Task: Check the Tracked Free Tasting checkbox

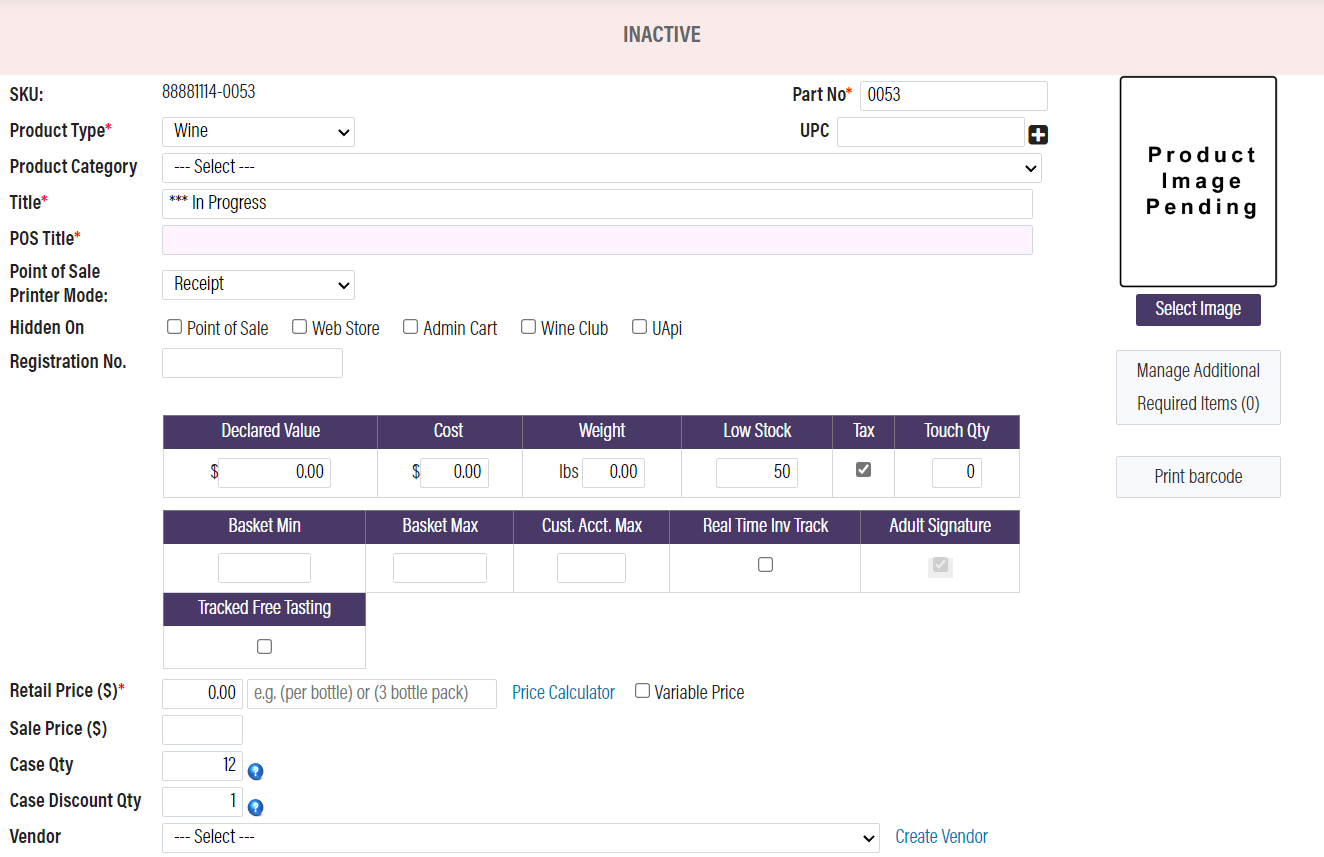Action: (264, 645)
